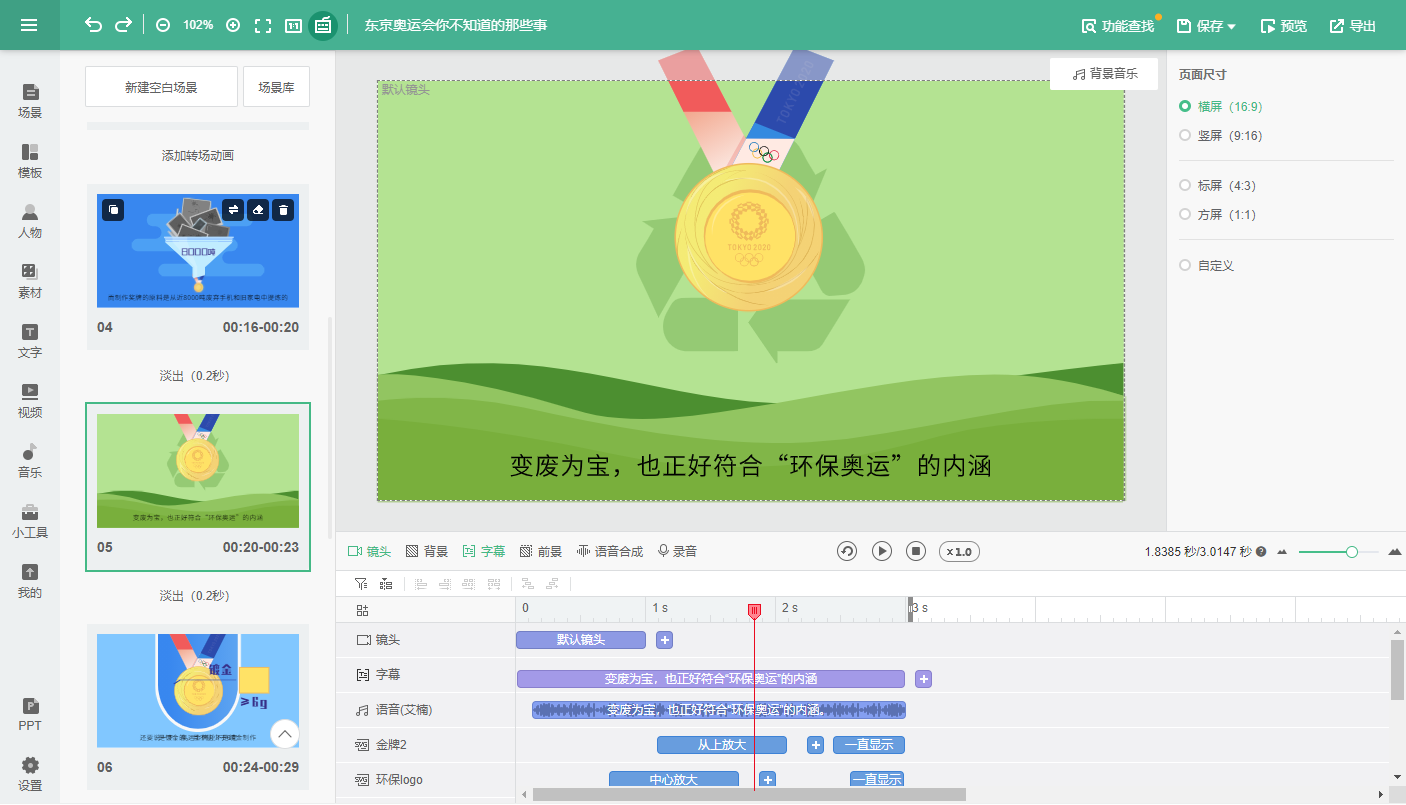Viewport: 1406px width, 805px height.
Task: Open playback speed x1.0 selector
Action: pos(959,551)
